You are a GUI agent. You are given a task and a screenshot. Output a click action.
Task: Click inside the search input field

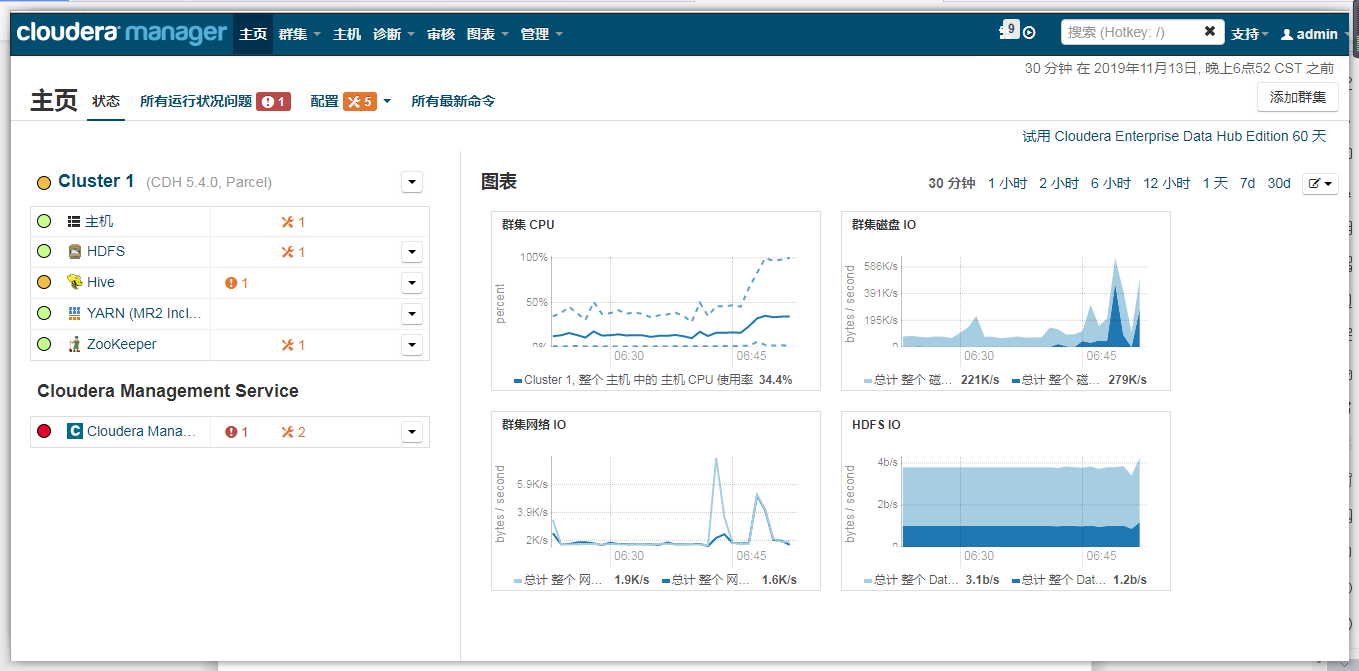click(x=1130, y=31)
